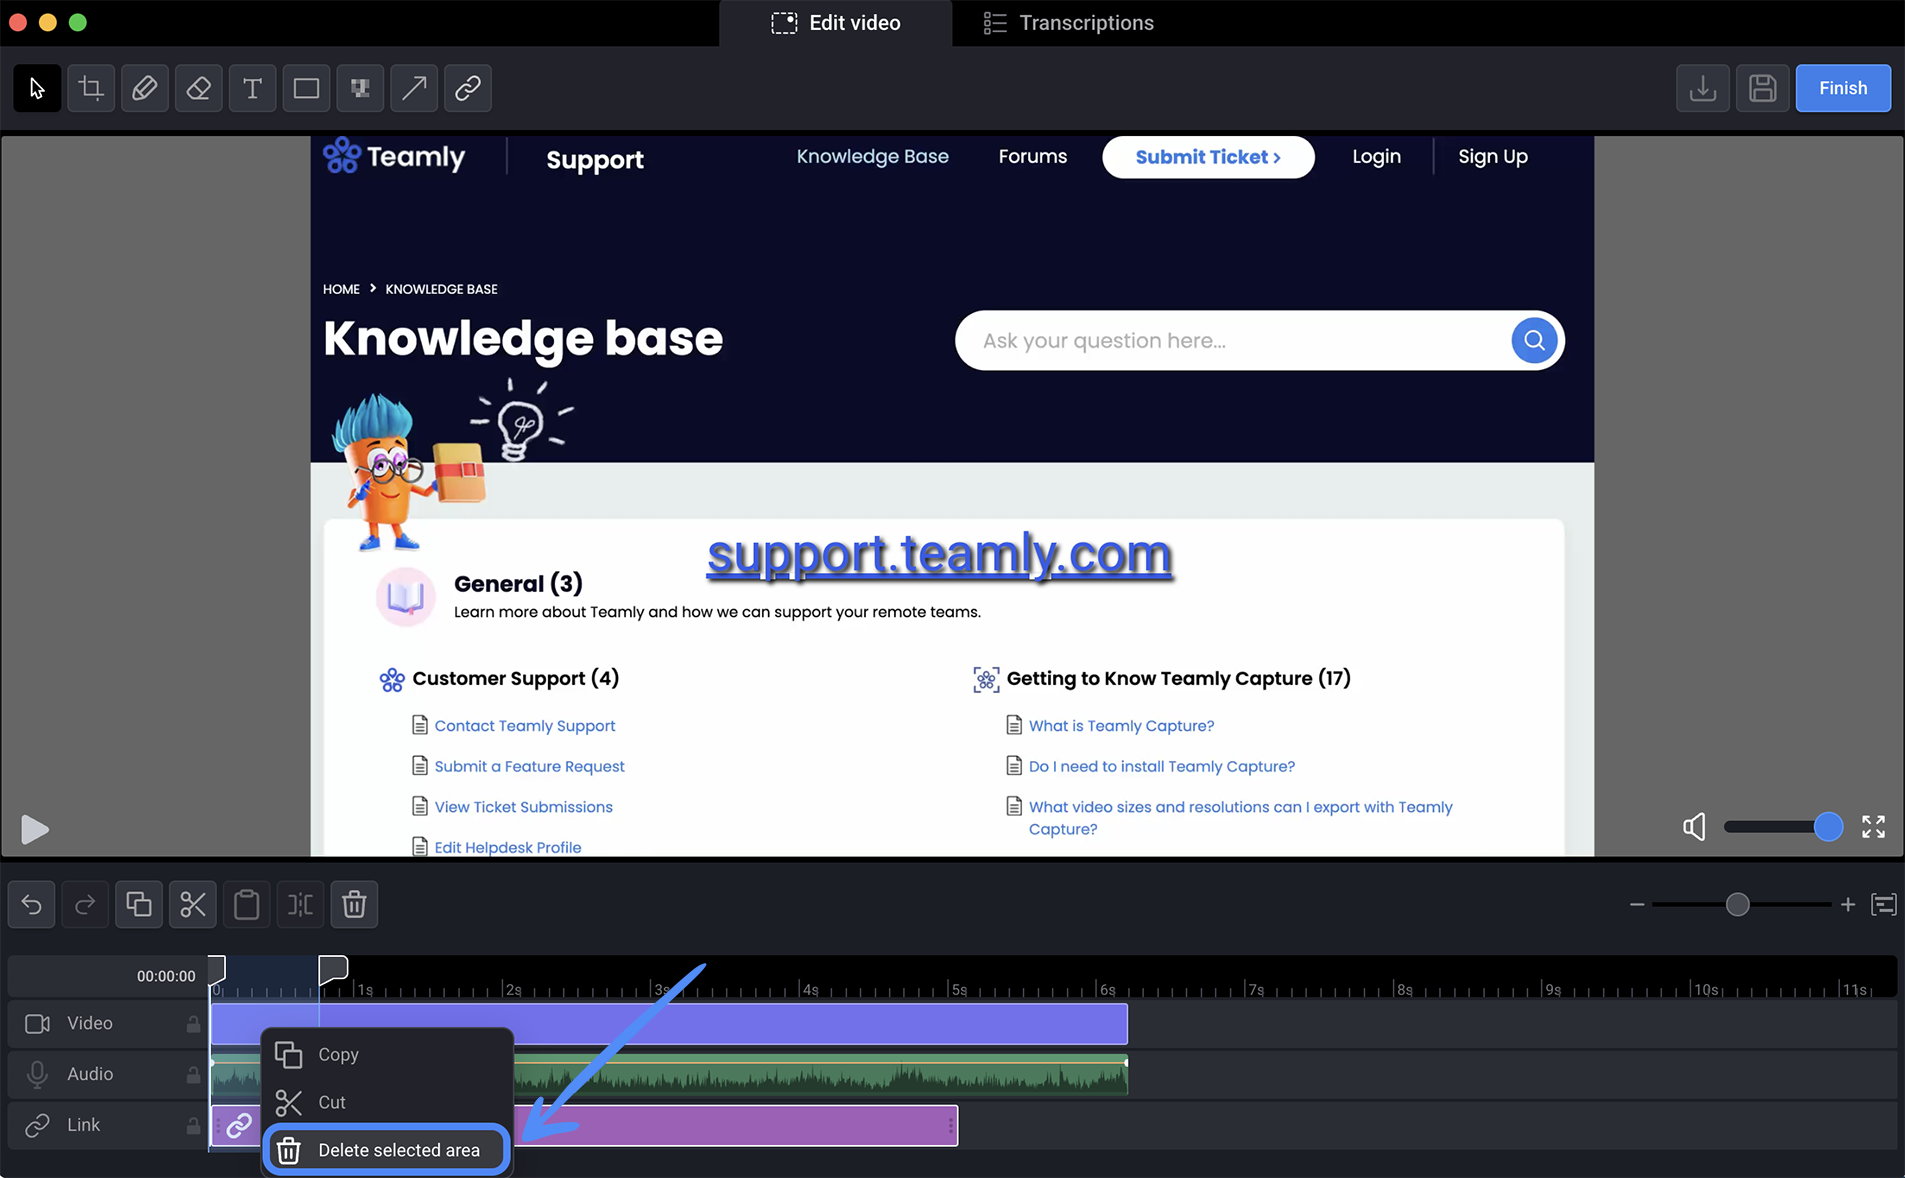Image resolution: width=1905 pixels, height=1178 pixels.
Task: Click the left selection start marker
Action: (216, 969)
